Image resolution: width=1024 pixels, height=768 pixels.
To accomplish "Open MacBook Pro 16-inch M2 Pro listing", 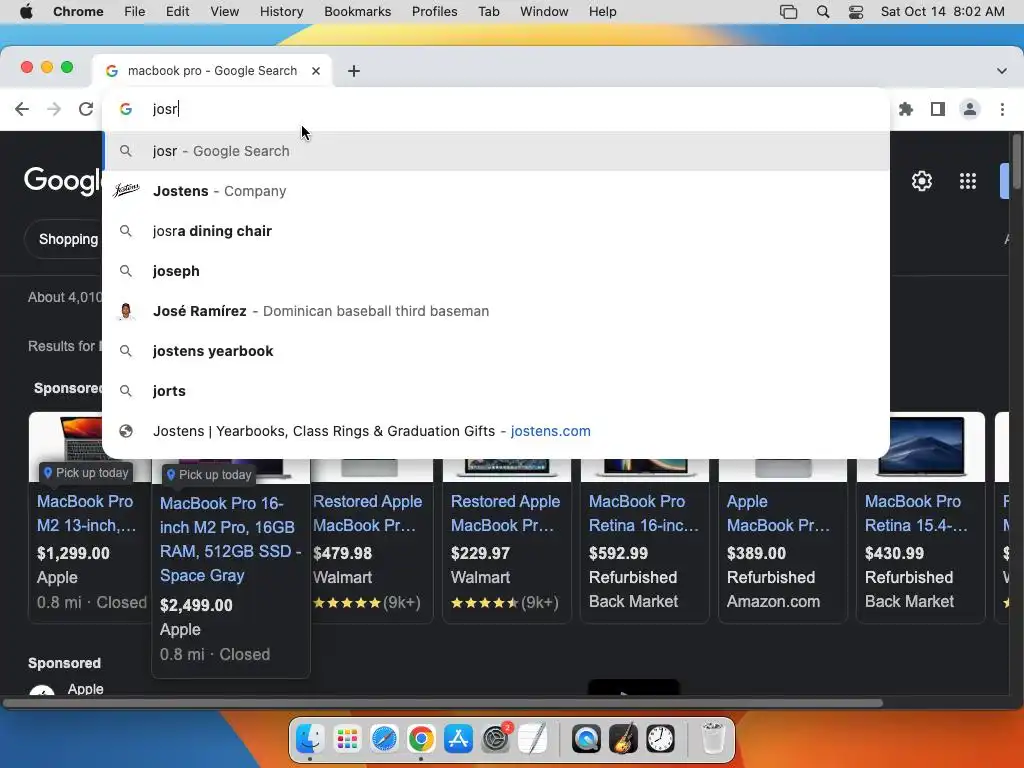I will click(x=231, y=539).
